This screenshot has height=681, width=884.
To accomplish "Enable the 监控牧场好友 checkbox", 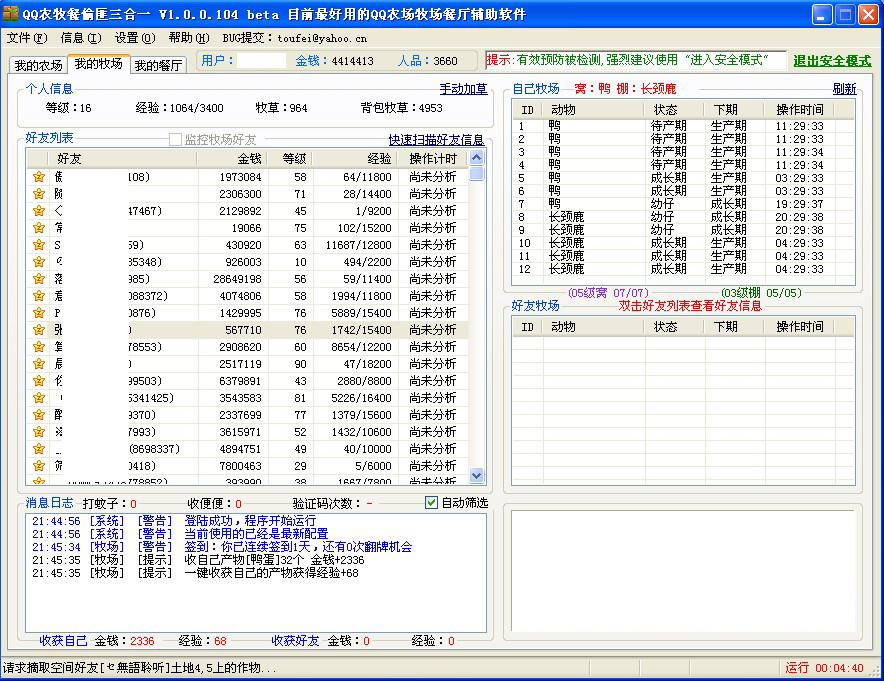I will [175, 139].
